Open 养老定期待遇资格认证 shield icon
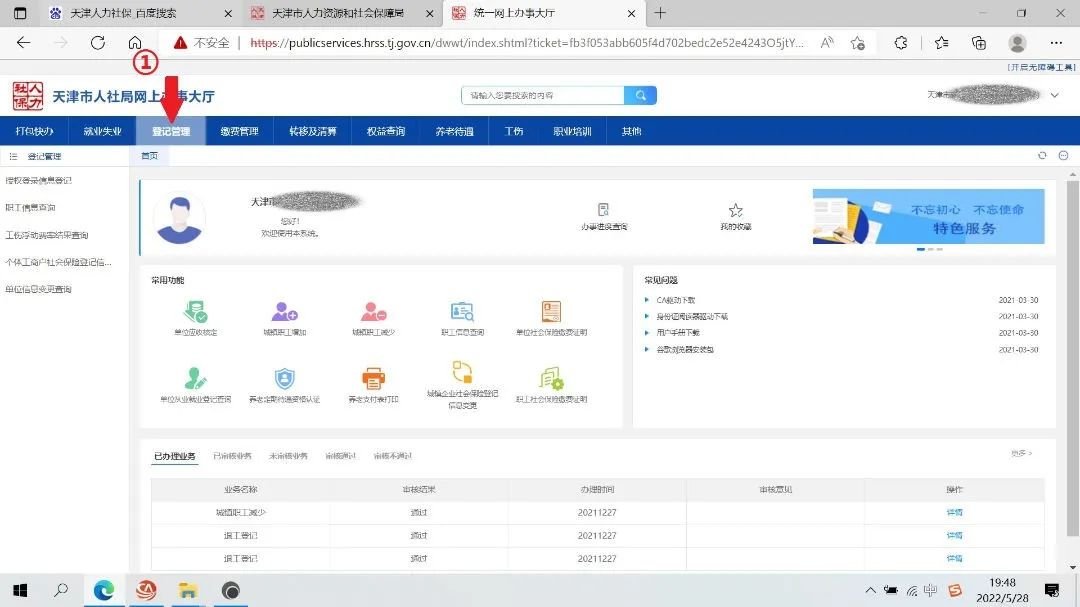1080x607 pixels. click(x=285, y=379)
